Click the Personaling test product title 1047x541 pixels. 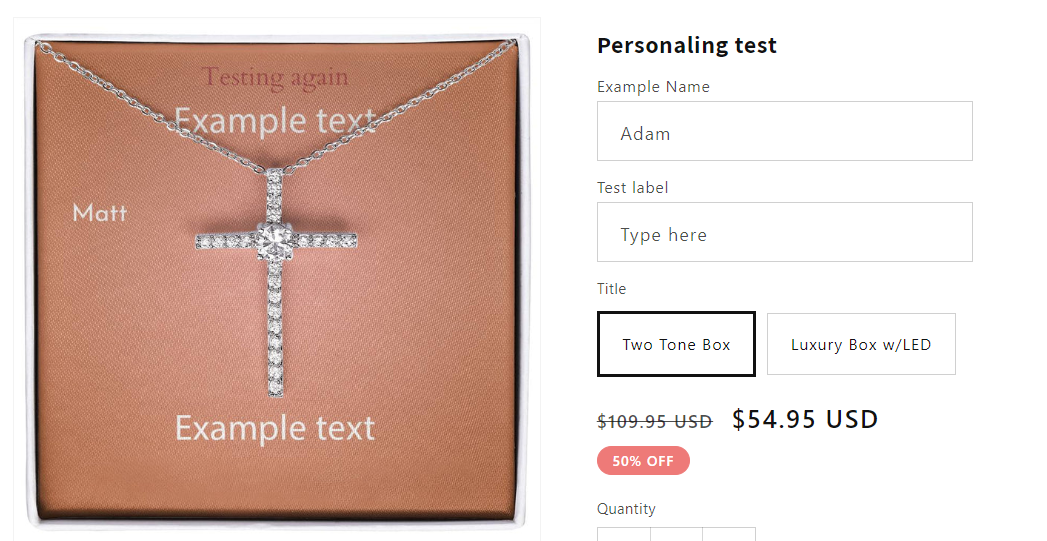687,45
